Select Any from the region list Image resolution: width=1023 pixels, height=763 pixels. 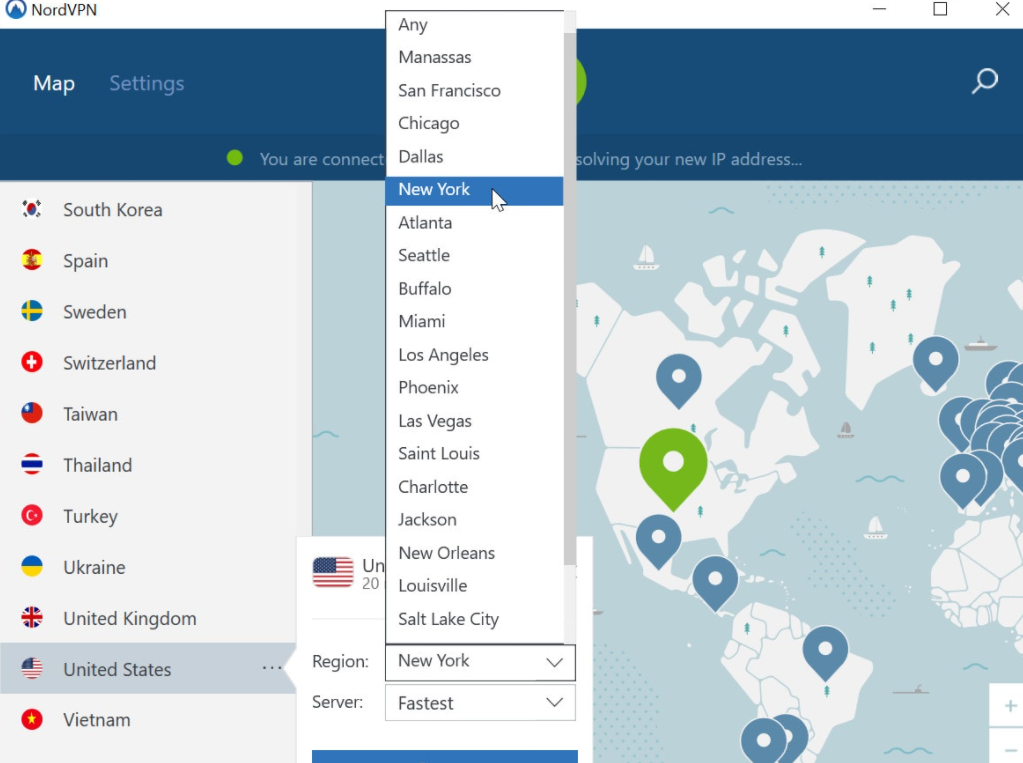point(474,25)
